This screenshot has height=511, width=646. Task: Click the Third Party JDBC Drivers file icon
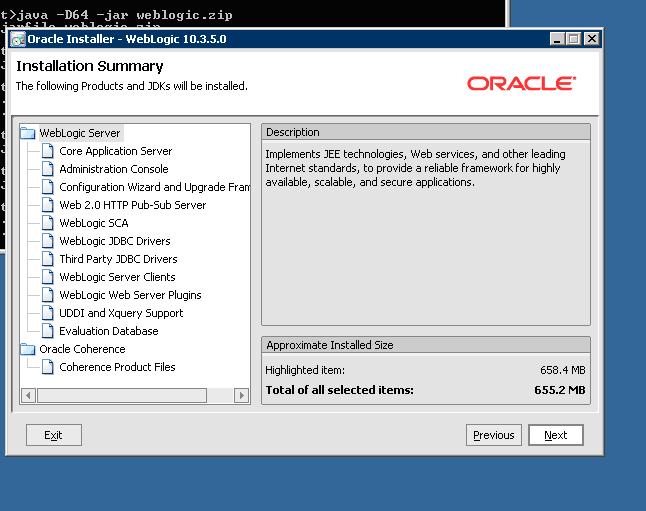(47, 259)
